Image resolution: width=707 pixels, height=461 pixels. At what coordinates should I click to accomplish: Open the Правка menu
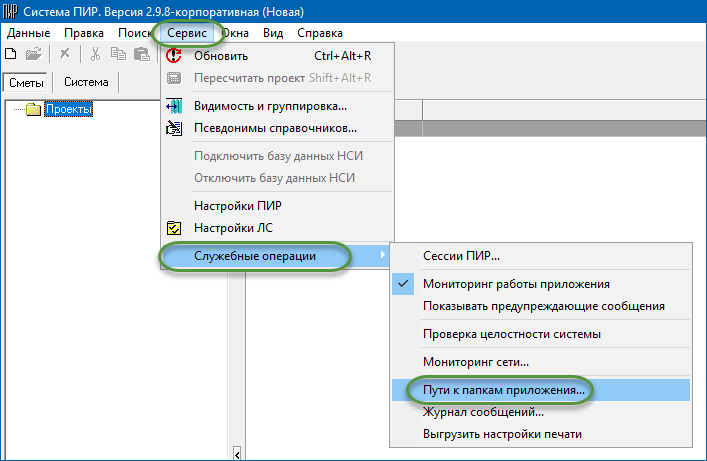(x=84, y=33)
